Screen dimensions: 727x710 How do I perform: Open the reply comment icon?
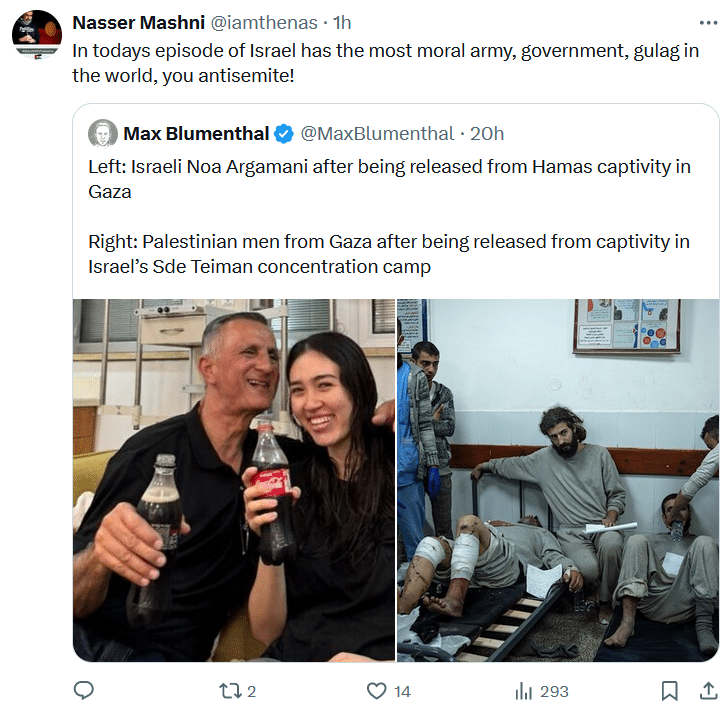click(84, 691)
